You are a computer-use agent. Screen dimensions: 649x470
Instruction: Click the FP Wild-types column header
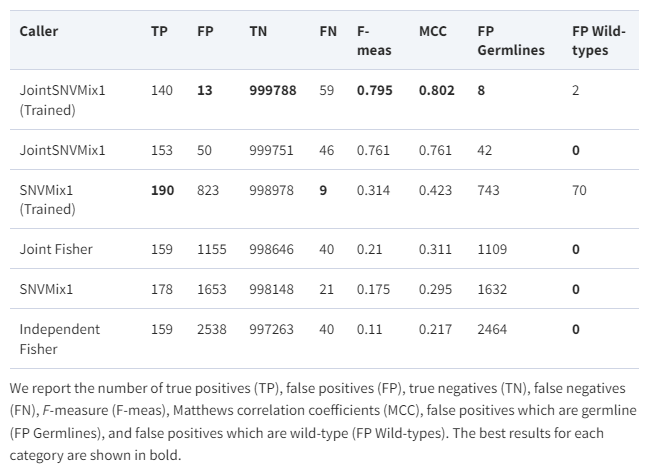point(598,40)
